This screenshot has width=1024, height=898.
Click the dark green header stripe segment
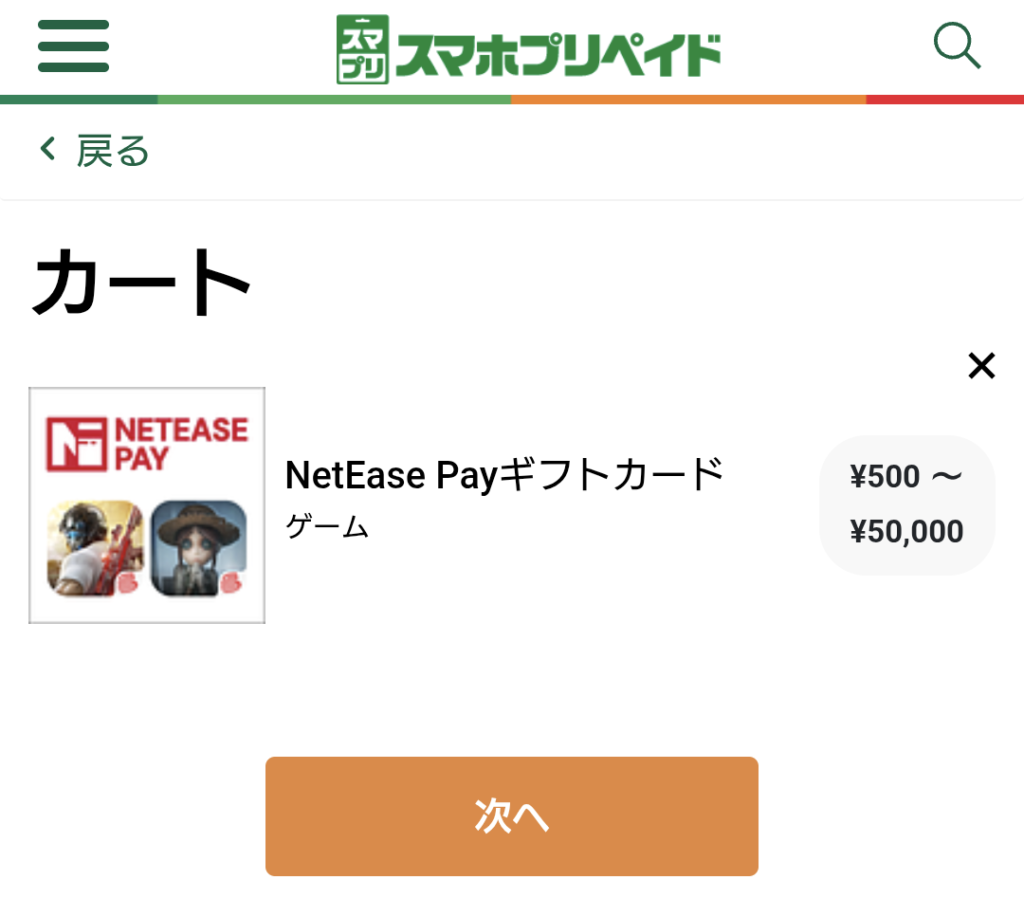pyautogui.click(x=78, y=100)
